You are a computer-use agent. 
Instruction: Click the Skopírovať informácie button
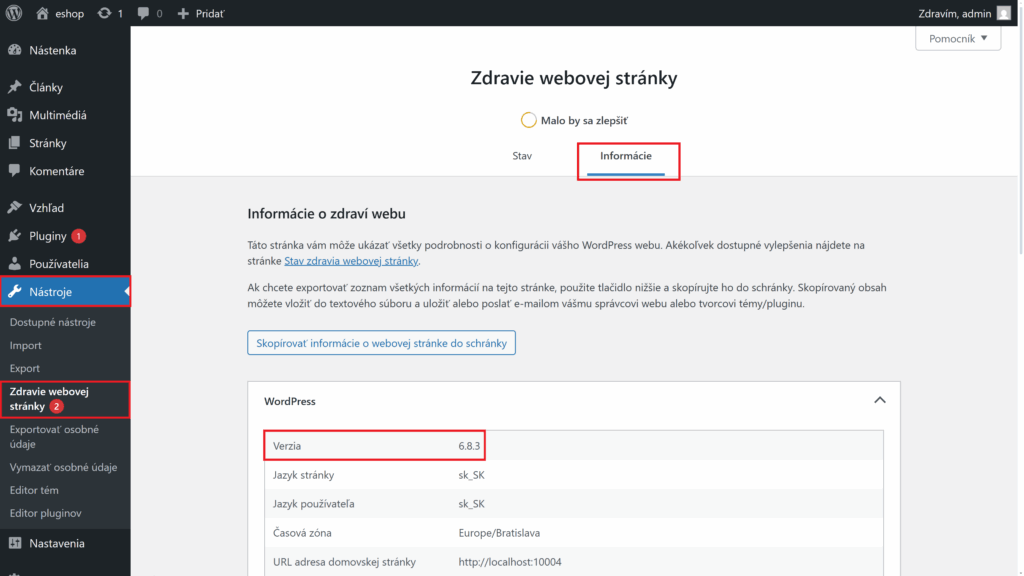[x=381, y=342]
